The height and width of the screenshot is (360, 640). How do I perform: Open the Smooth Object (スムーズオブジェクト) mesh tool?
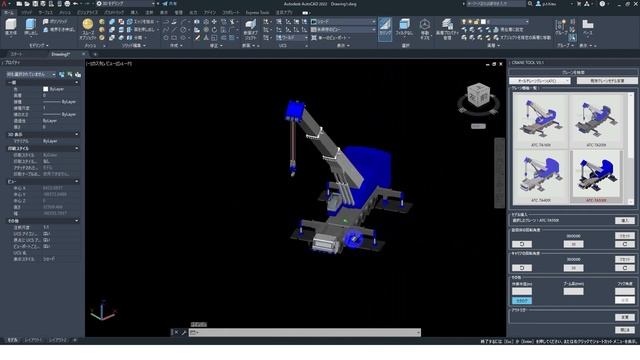(88, 29)
